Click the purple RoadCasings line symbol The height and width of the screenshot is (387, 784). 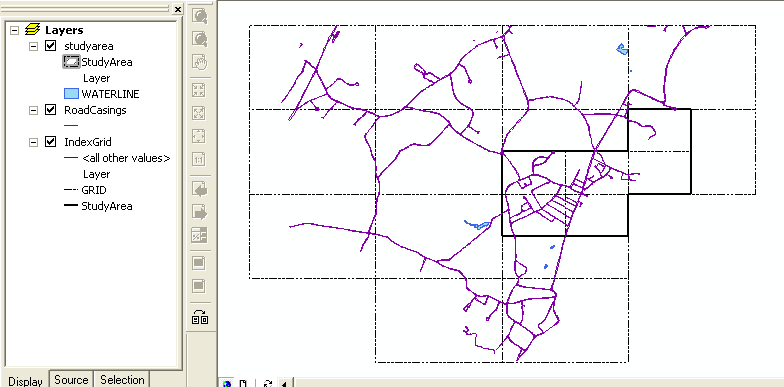[72, 126]
